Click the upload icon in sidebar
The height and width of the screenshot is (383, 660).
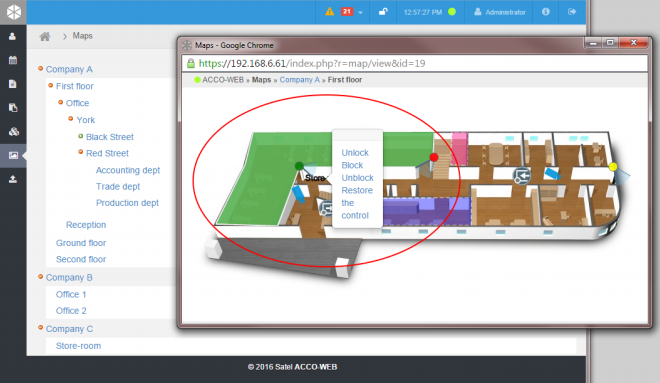[x=13, y=179]
